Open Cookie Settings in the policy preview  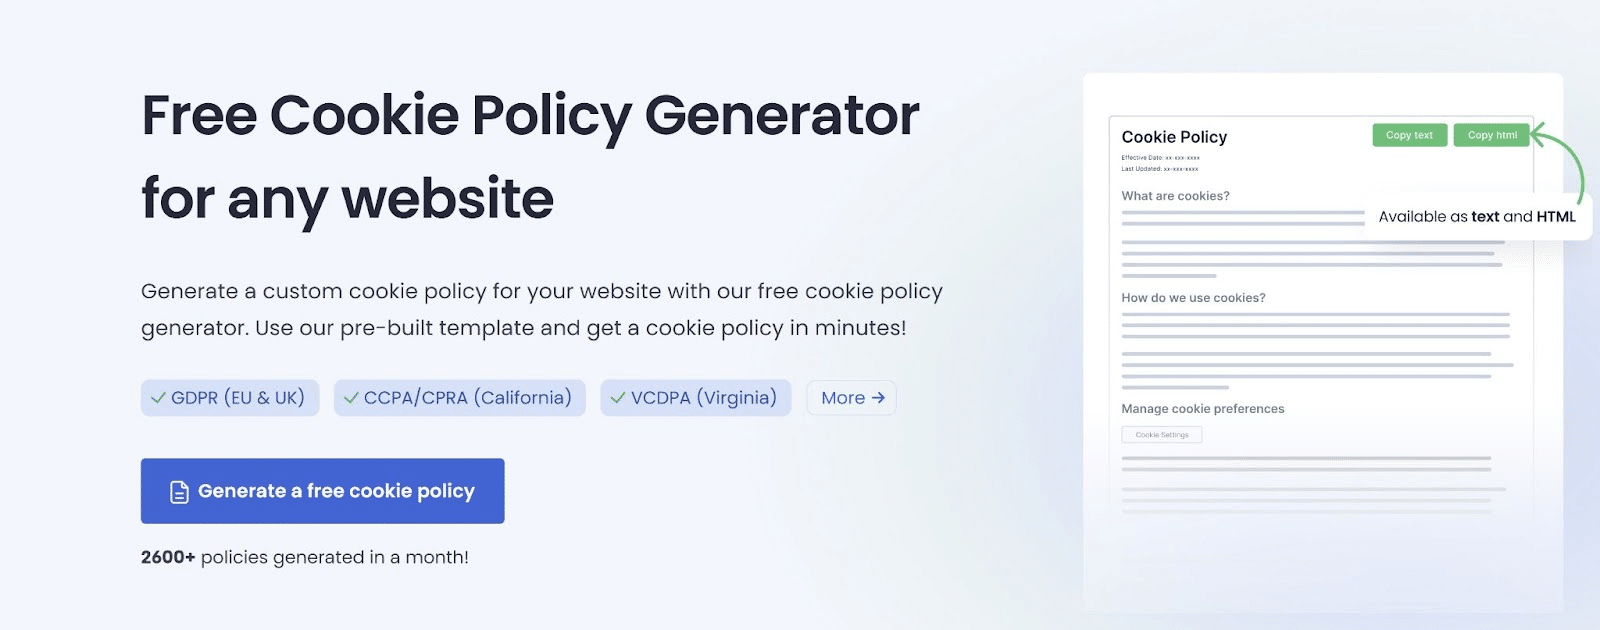click(1162, 435)
